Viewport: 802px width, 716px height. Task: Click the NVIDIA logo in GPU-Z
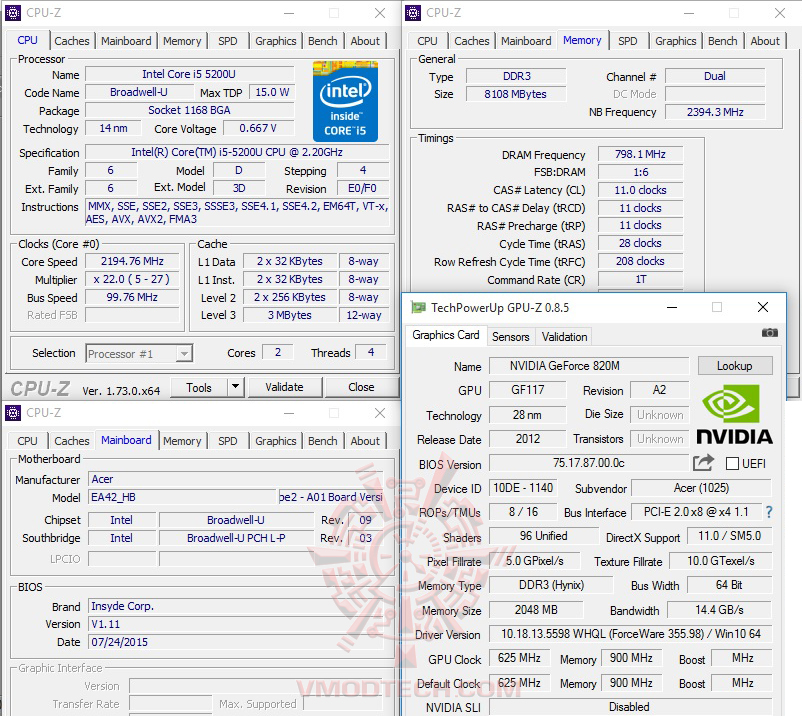point(734,414)
